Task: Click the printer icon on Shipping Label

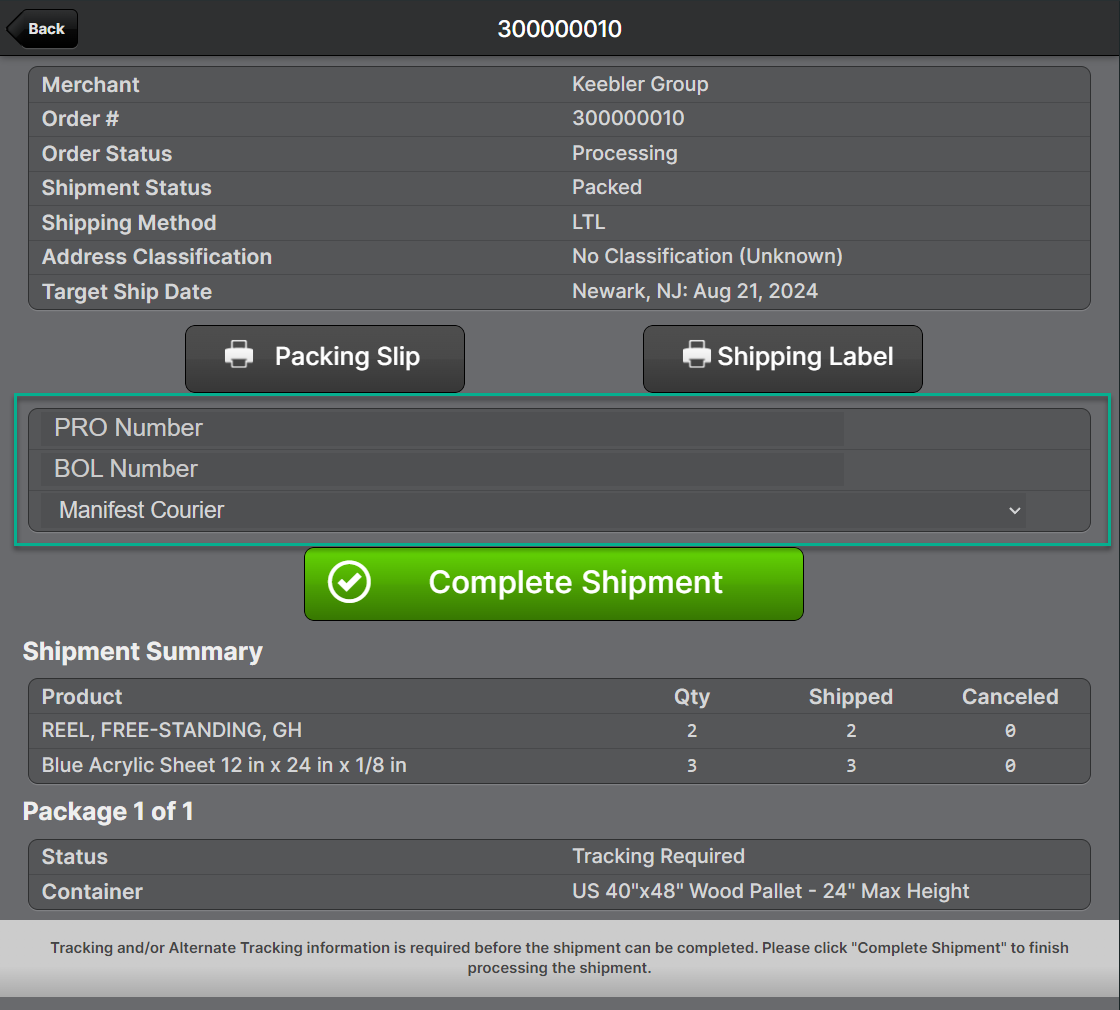Action: pyautogui.click(x=697, y=356)
